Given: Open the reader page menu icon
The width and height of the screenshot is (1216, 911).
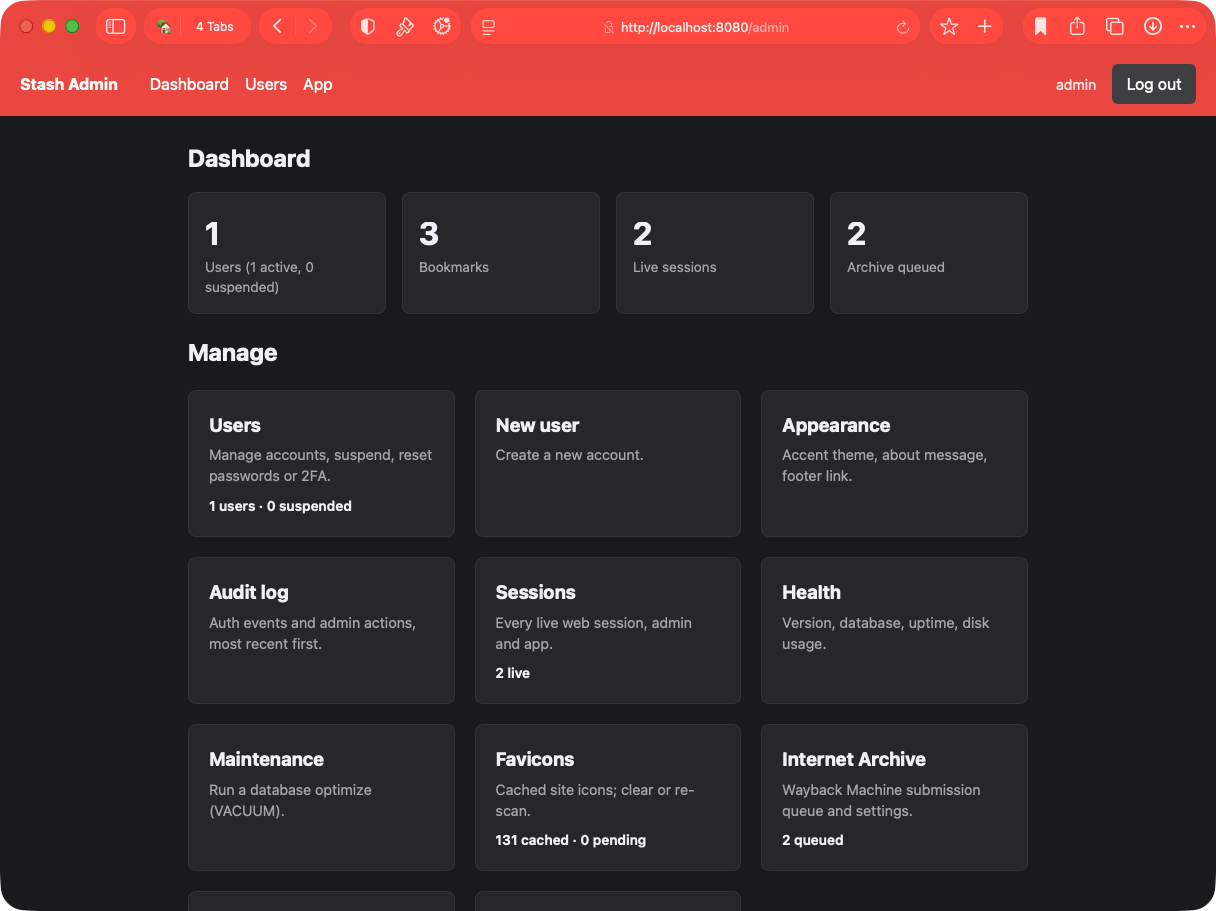Looking at the screenshot, I should click(x=489, y=27).
